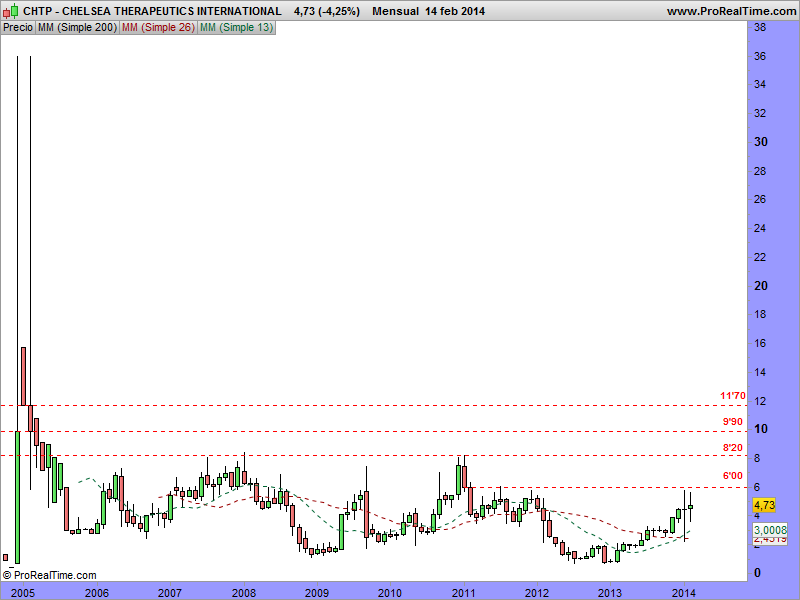Click the 20 mark on price axis
Image resolution: width=800 pixels, height=600 pixels.
760,286
